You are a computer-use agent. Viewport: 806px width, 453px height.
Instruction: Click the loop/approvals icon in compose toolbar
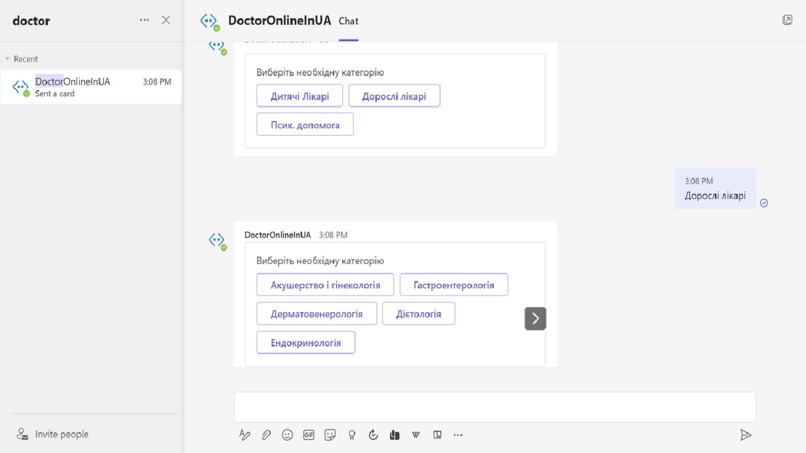tap(373, 435)
